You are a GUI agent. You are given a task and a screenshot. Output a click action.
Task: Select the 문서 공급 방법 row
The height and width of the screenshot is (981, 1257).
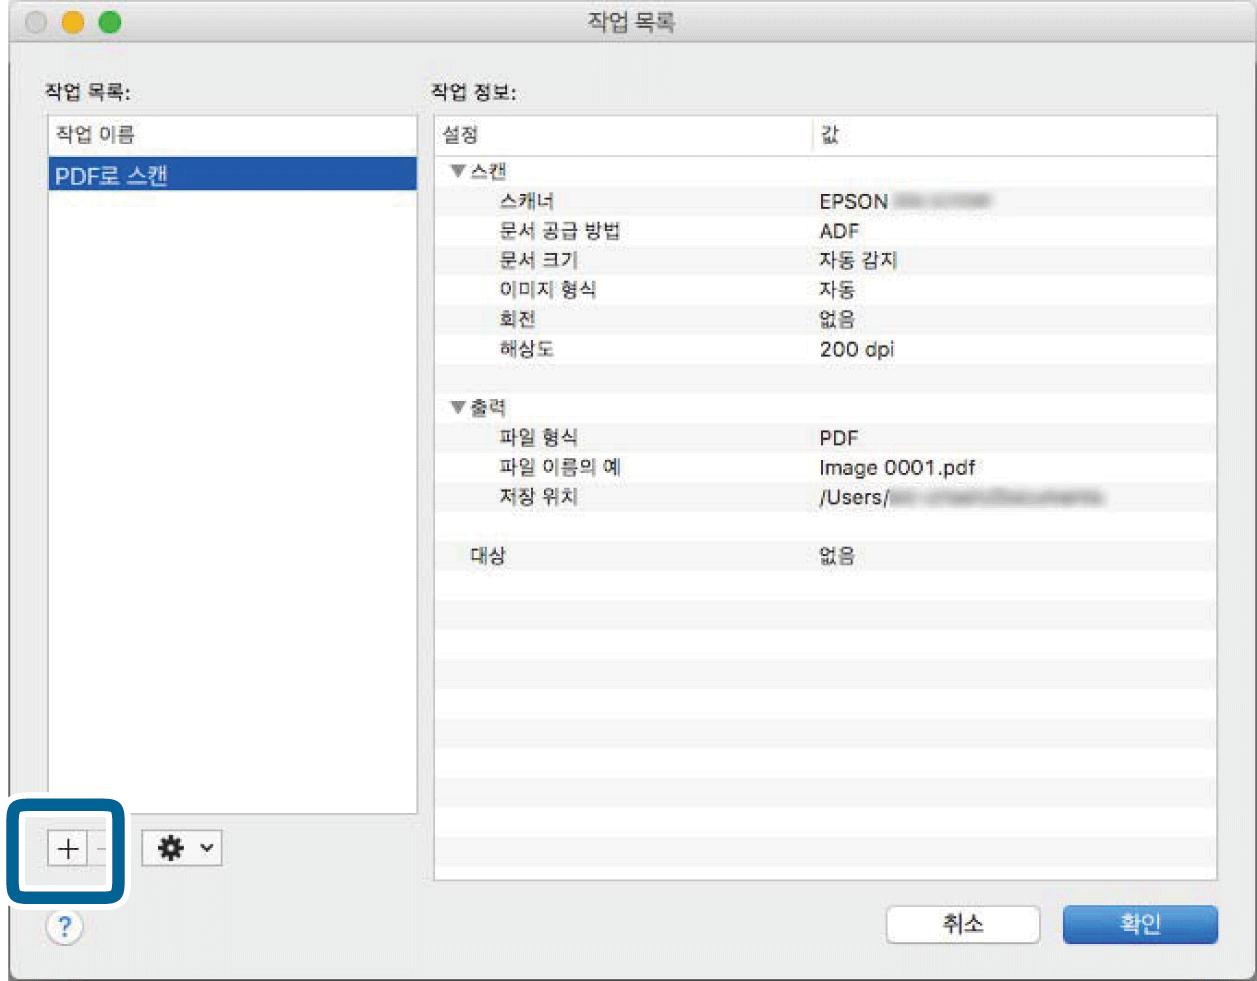pos(825,231)
